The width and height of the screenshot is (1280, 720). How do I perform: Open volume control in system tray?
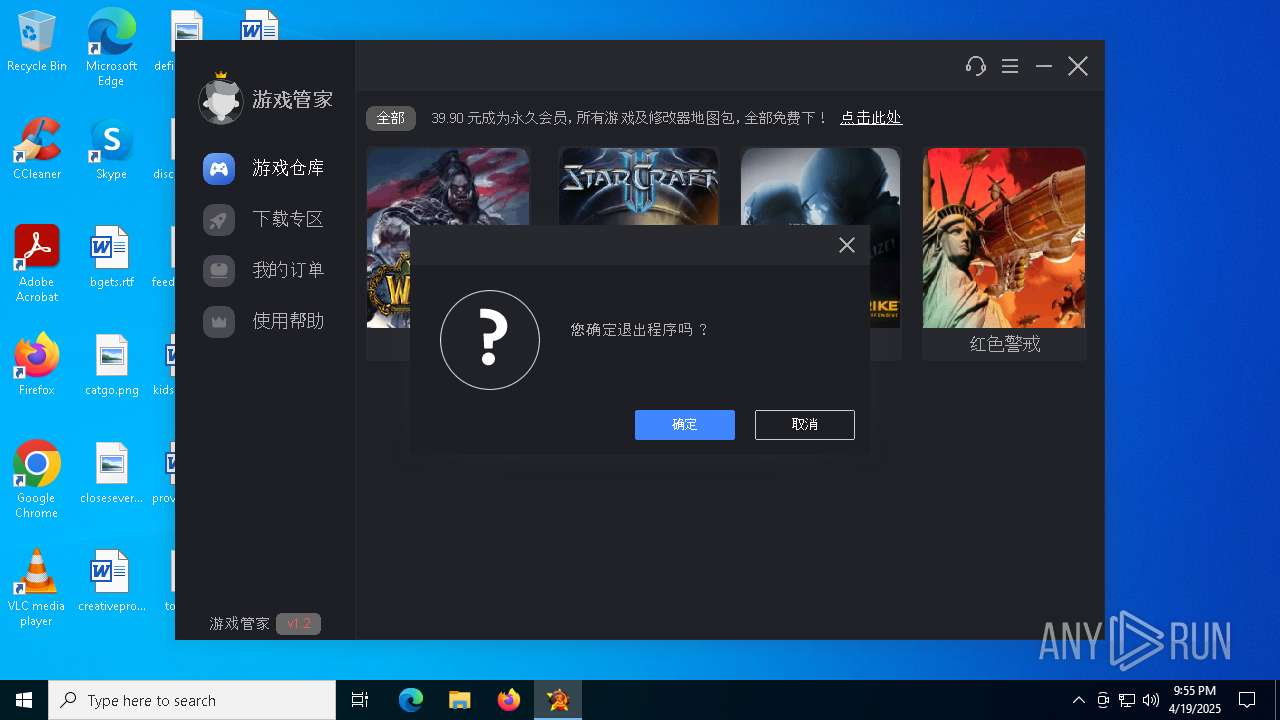pos(1151,700)
